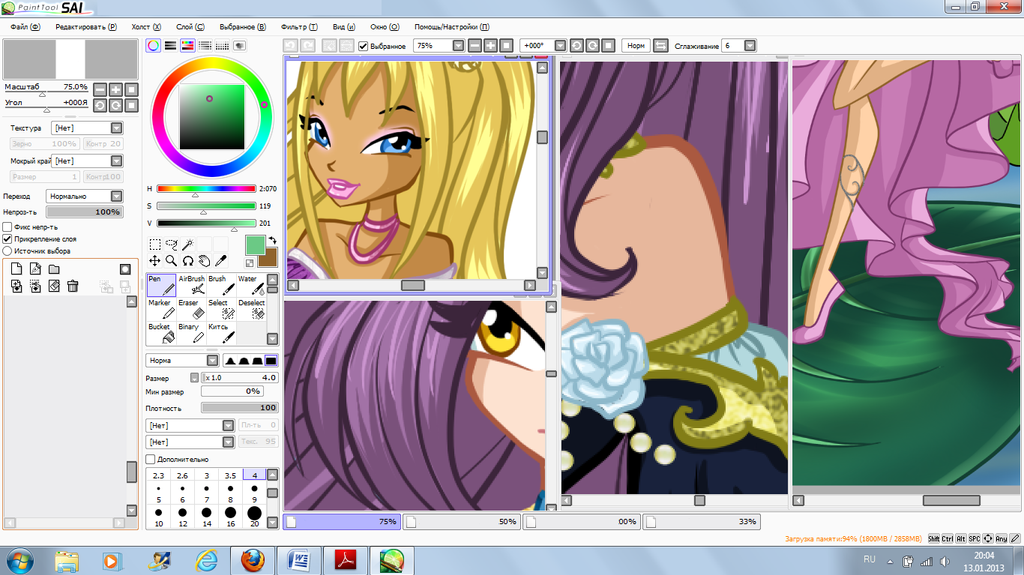Viewport: 1024px width, 575px height.
Task: Activate the Eraser tool
Action: click(191, 309)
